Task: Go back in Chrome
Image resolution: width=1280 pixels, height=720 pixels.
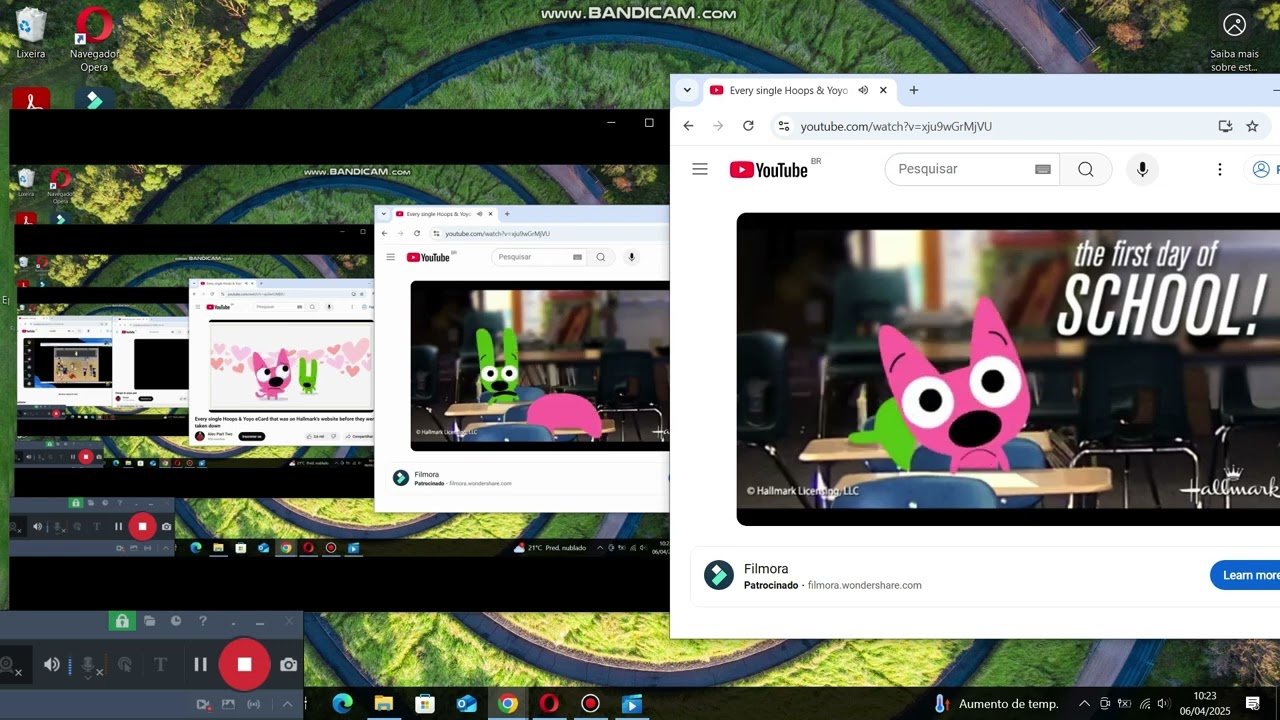Action: (x=688, y=126)
